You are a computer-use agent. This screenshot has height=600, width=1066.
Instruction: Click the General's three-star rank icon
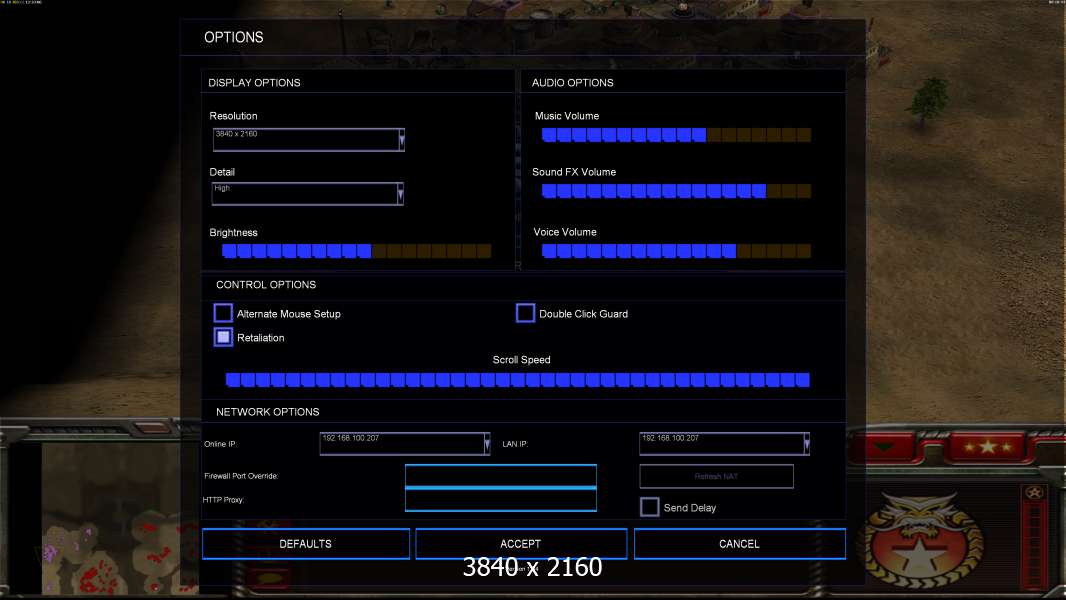pos(987,447)
